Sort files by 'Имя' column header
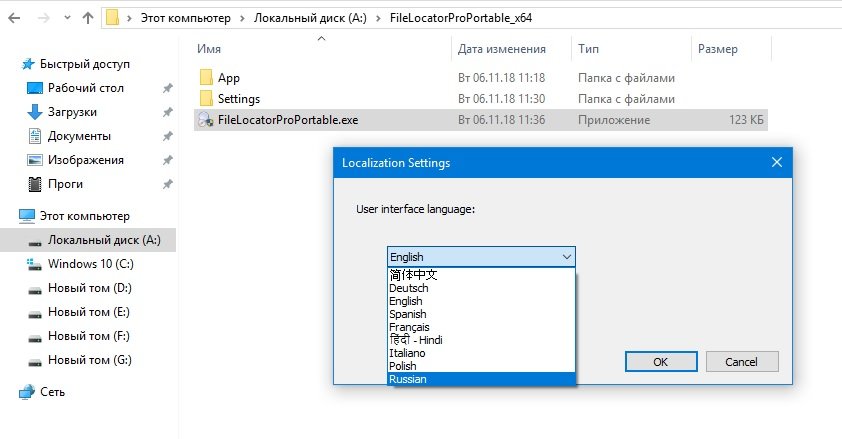The width and height of the screenshot is (842, 439). pos(209,49)
